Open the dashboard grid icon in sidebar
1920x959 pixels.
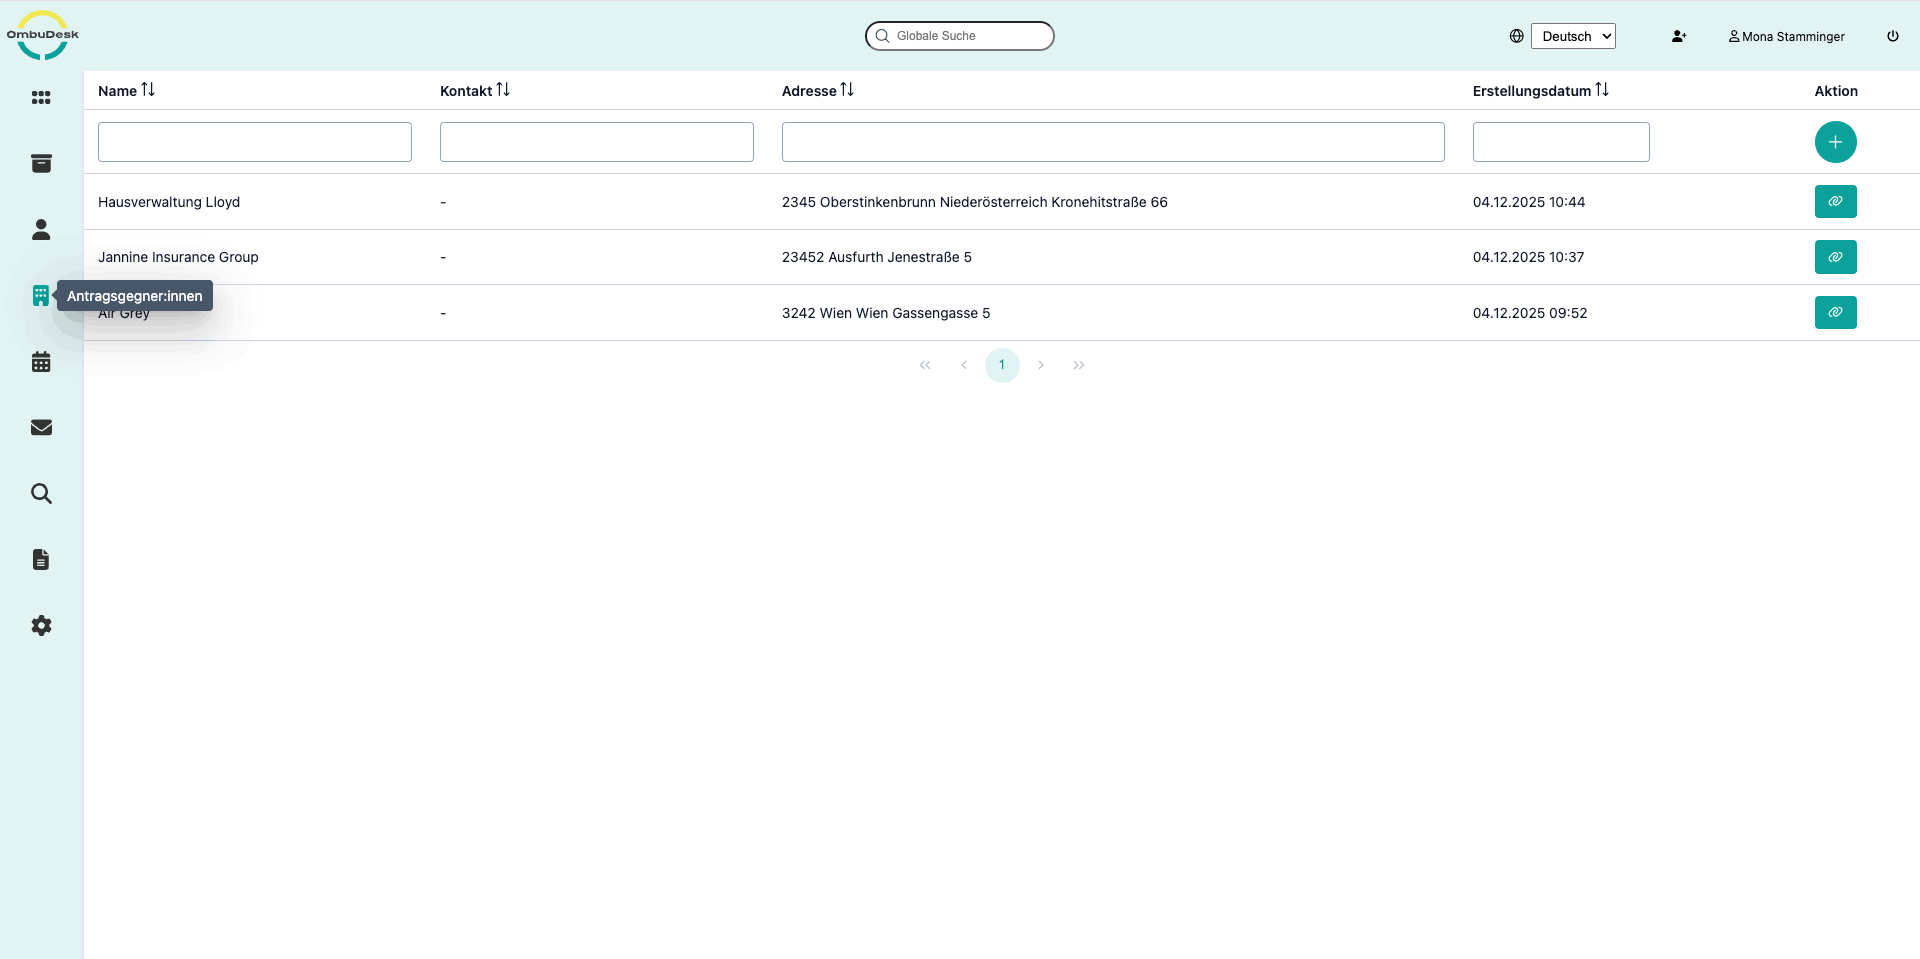tap(41, 98)
